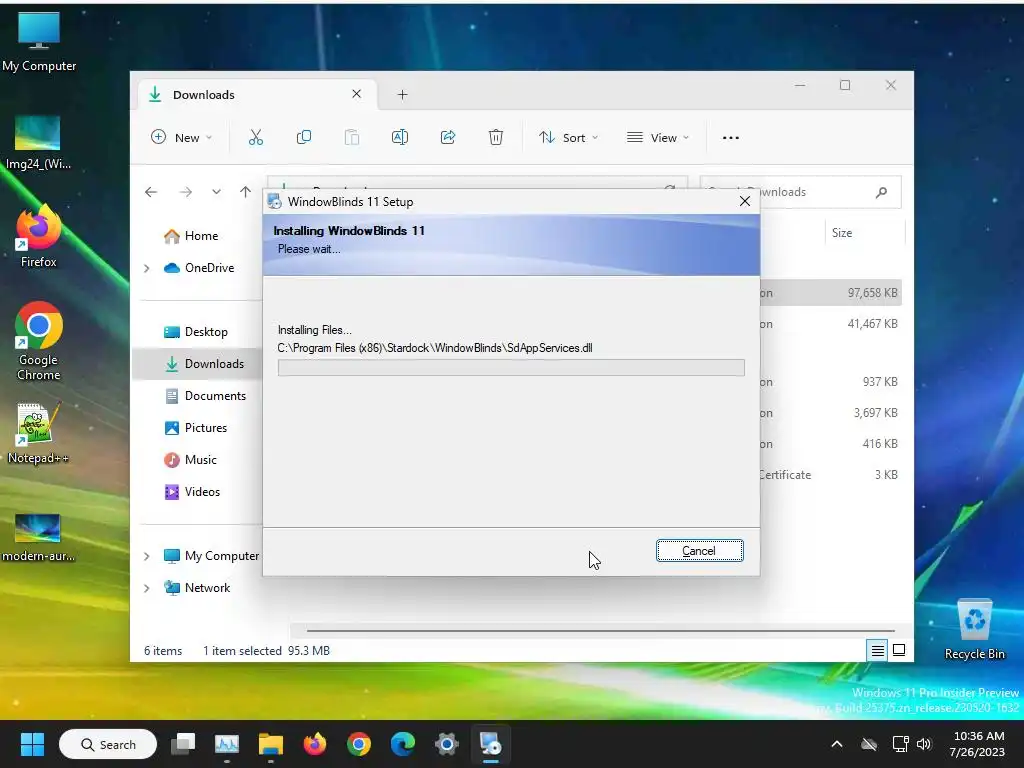Click the horizontal scrollbar in File Explorer
The width and height of the screenshot is (1024, 768).
coord(600,631)
